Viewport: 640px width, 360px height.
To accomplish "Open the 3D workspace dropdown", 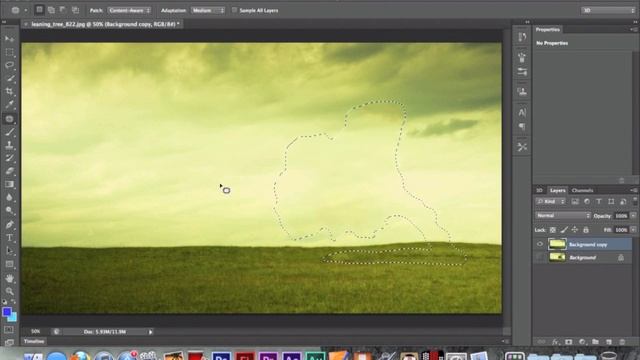I will tap(608, 10).
